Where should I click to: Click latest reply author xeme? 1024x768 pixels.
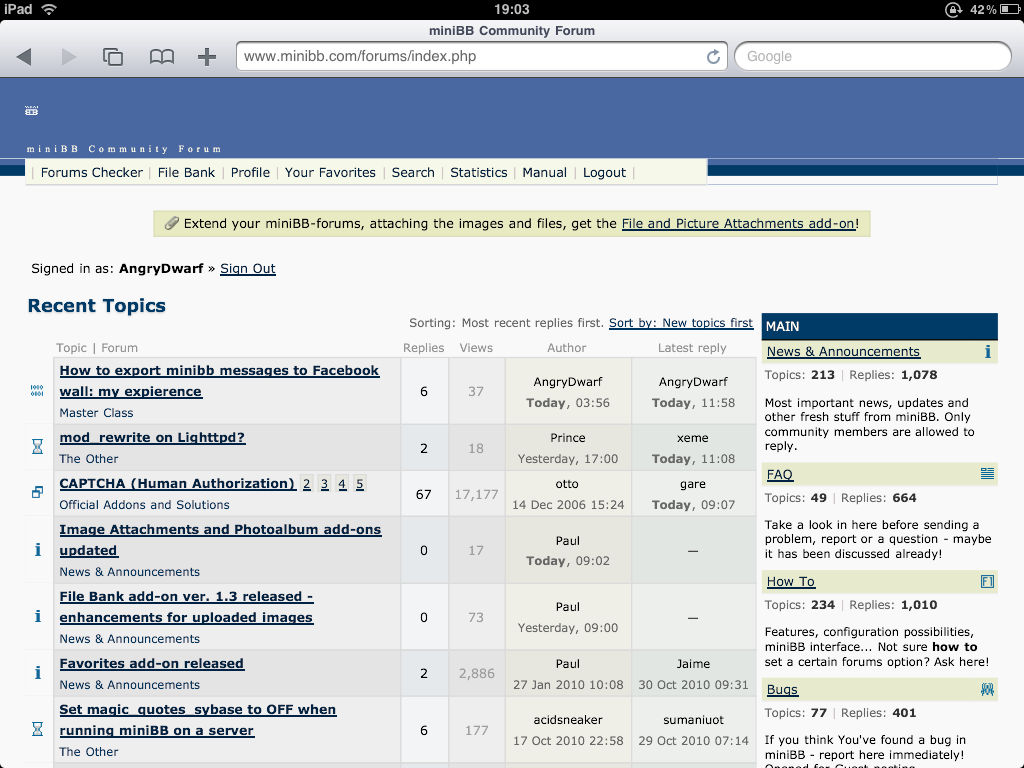(x=693, y=438)
